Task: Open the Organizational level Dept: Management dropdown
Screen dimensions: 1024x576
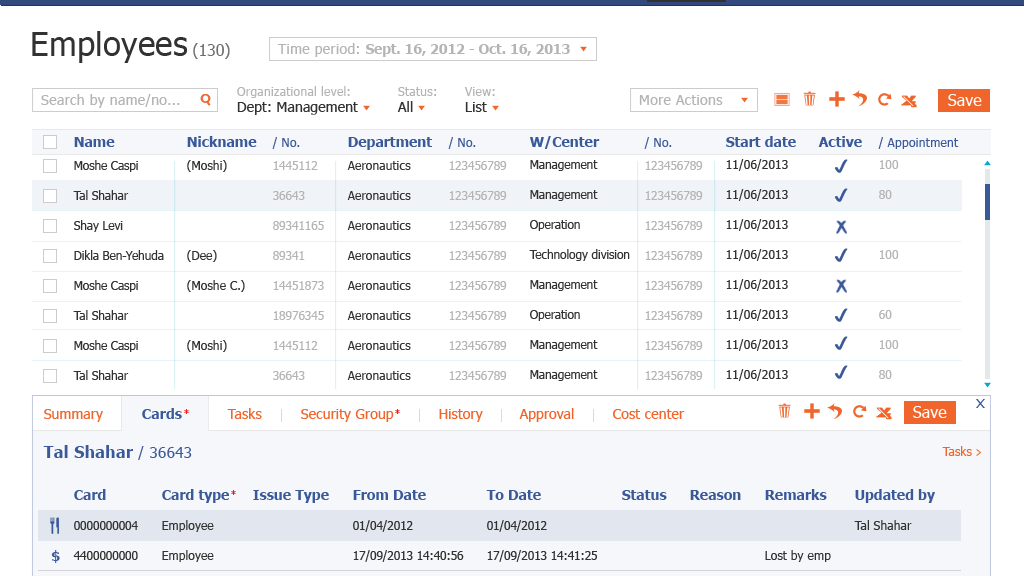Action: pyautogui.click(x=303, y=107)
